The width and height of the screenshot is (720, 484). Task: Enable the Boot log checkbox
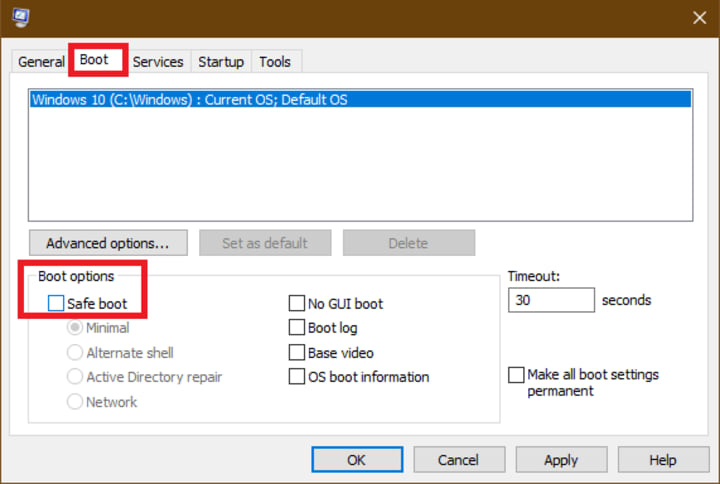coord(297,328)
